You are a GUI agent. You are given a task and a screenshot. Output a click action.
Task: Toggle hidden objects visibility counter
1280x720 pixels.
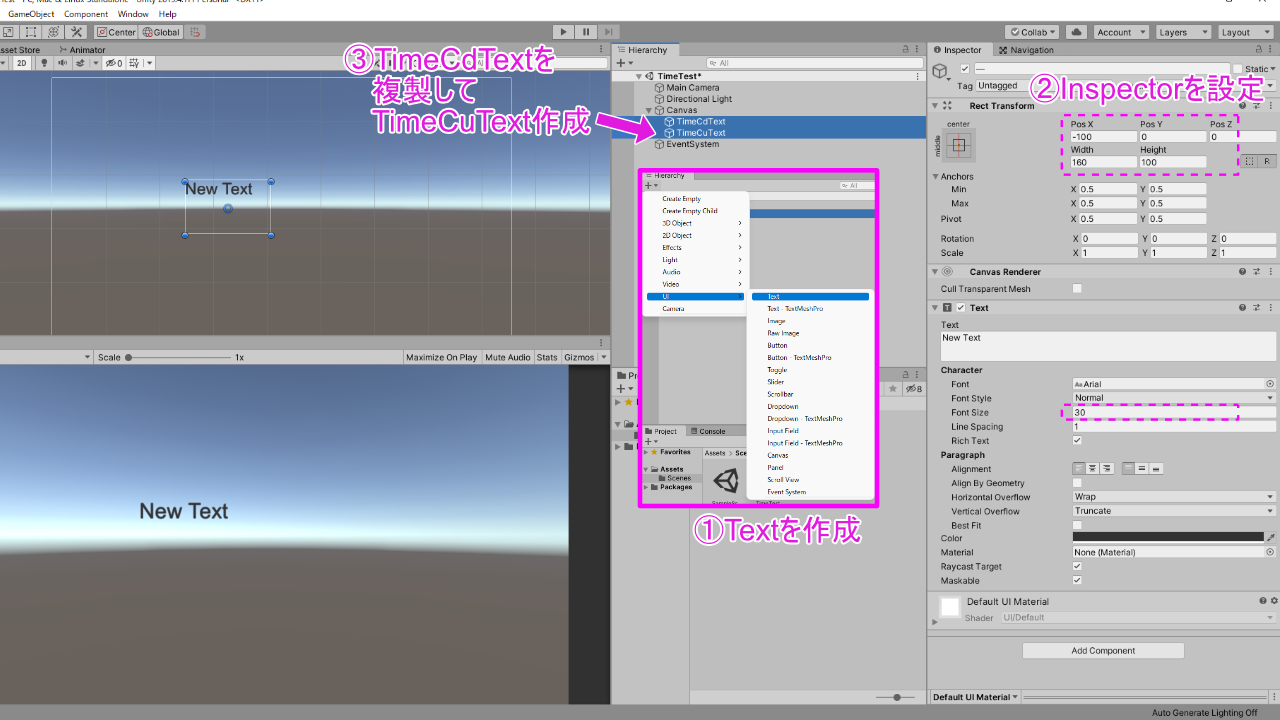[112, 63]
